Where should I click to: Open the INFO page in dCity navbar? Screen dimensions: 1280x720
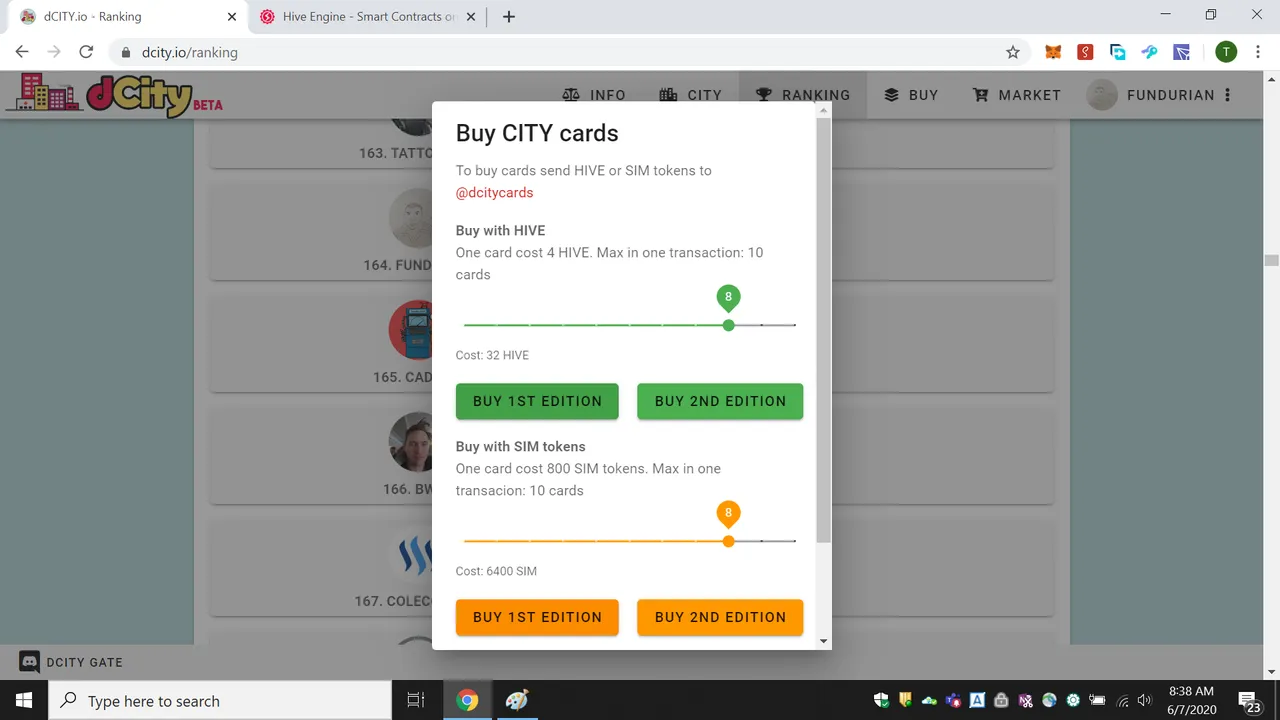594,95
